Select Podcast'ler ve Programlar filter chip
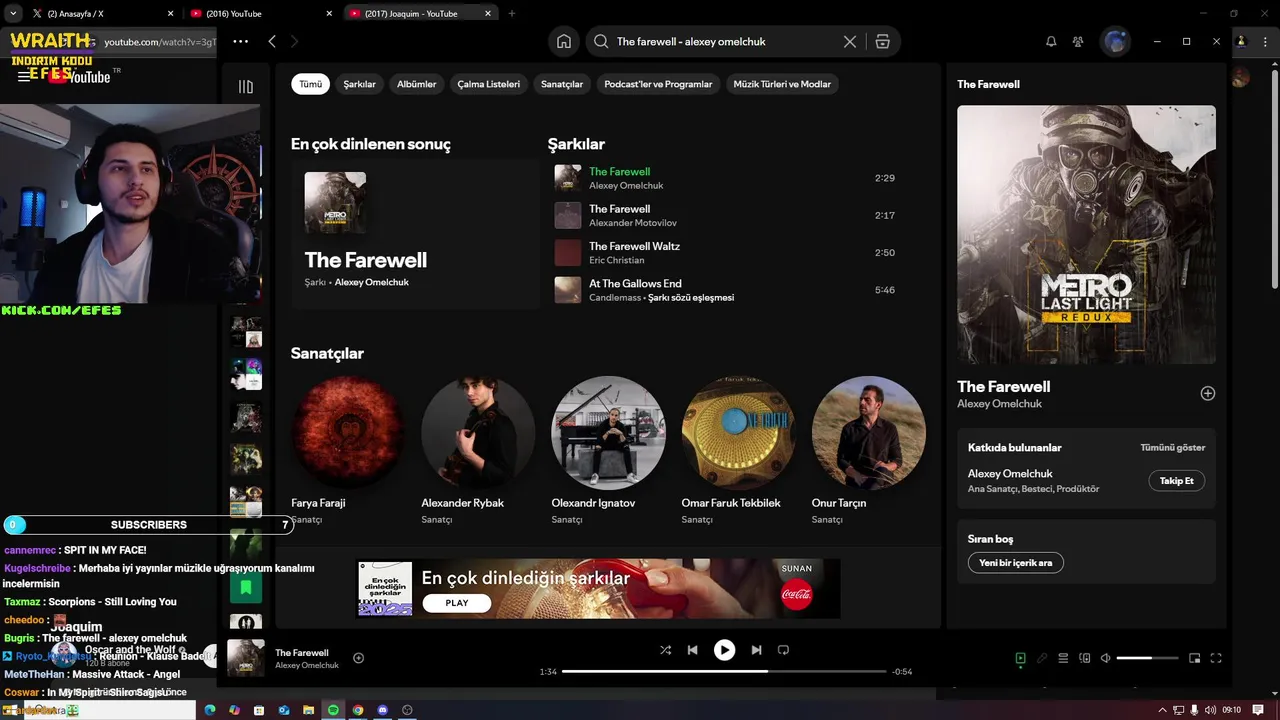Image resolution: width=1280 pixels, height=720 pixels. 658,84
